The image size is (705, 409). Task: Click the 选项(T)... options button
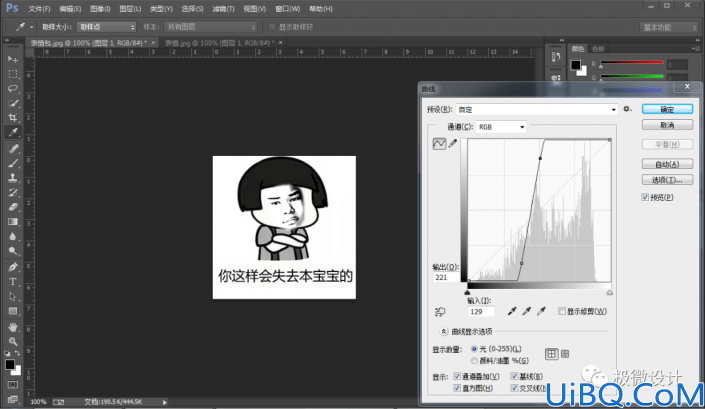667,180
